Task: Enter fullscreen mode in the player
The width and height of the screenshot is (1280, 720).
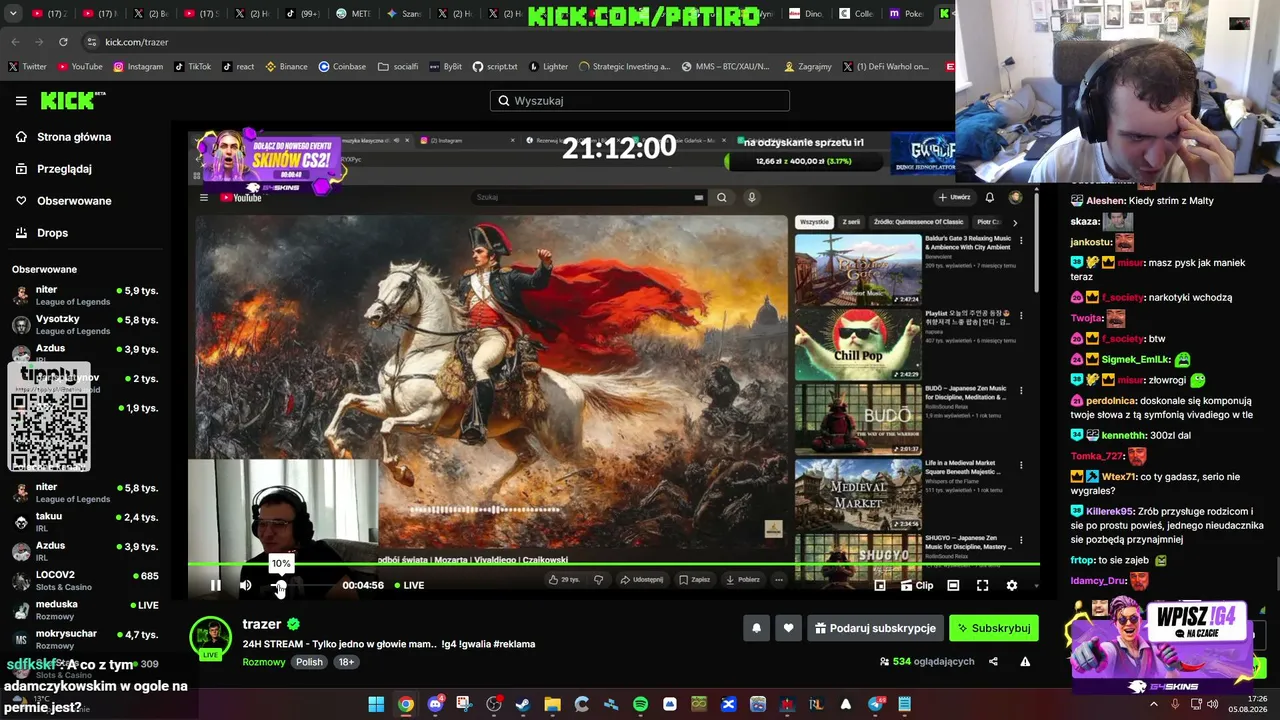Action: (x=982, y=585)
